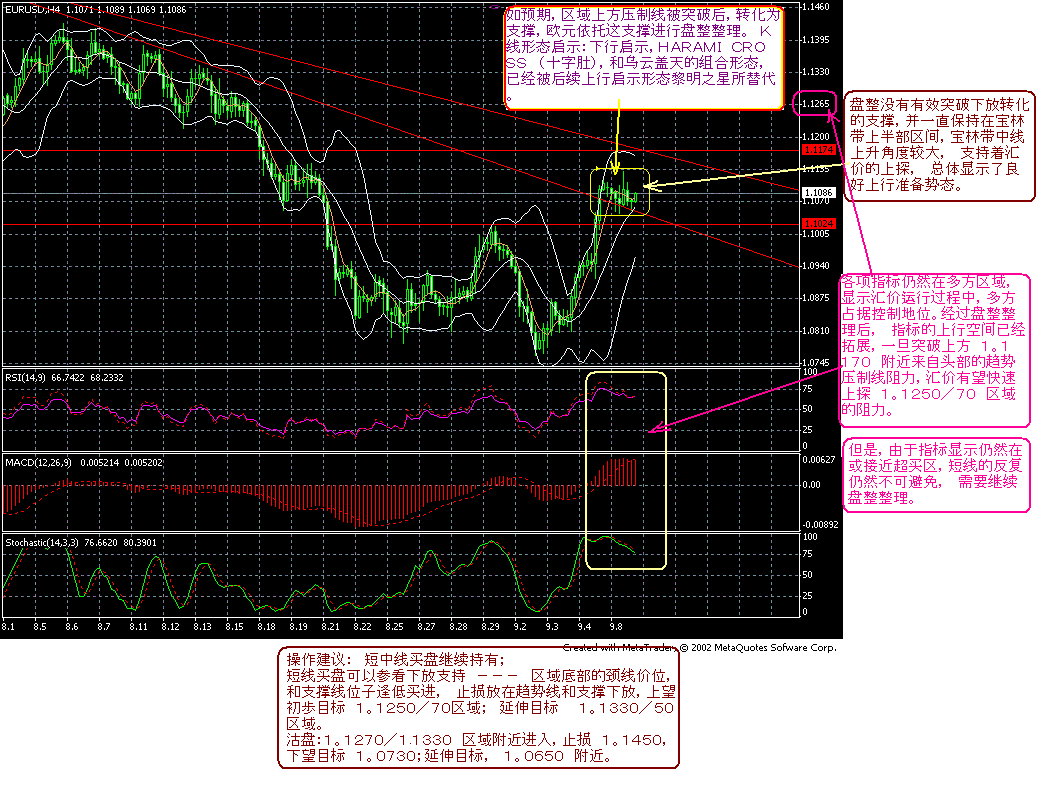Click the EURUSD,H4 chart title

click(32, 10)
